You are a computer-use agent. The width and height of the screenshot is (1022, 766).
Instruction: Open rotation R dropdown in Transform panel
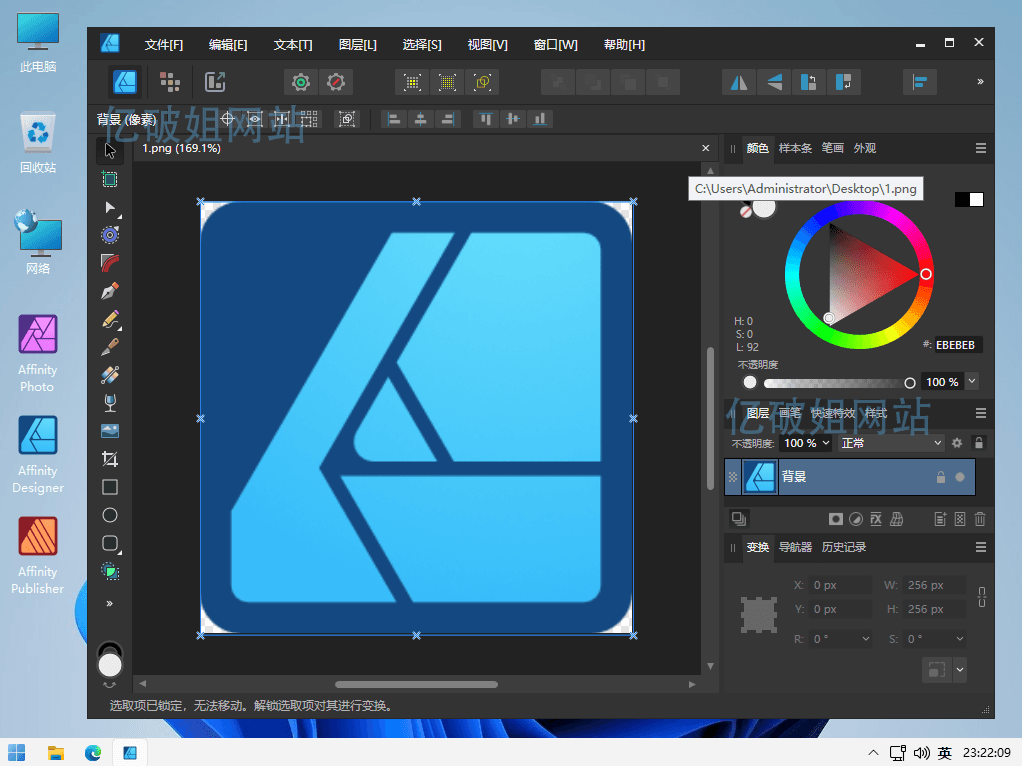(x=866, y=639)
